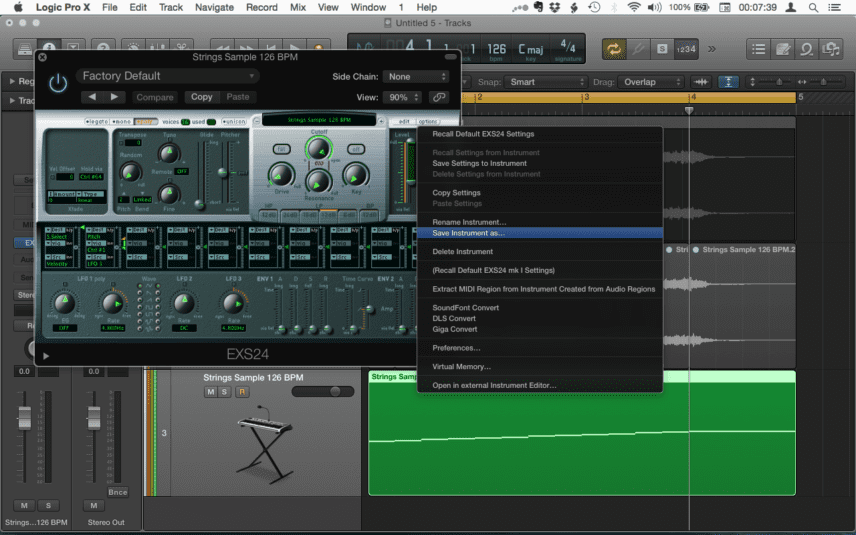
Task: Adjust the Strings channel volume fader
Action: click(x=25, y=418)
